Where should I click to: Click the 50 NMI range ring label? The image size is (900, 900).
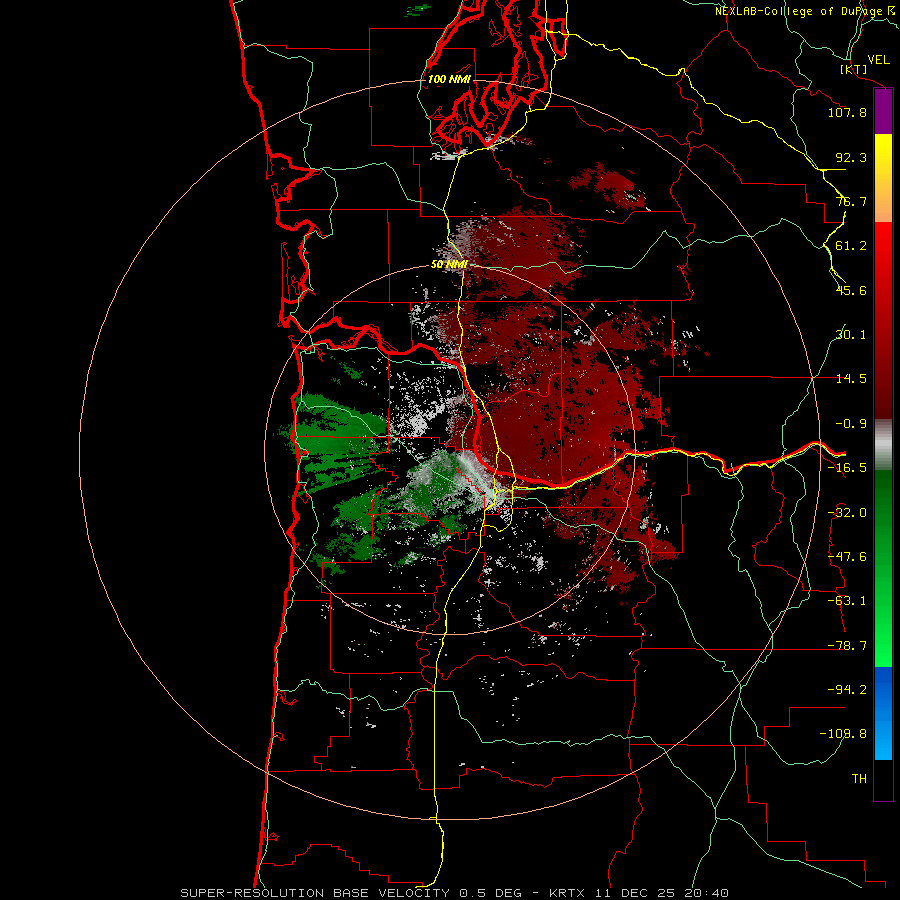click(x=449, y=265)
